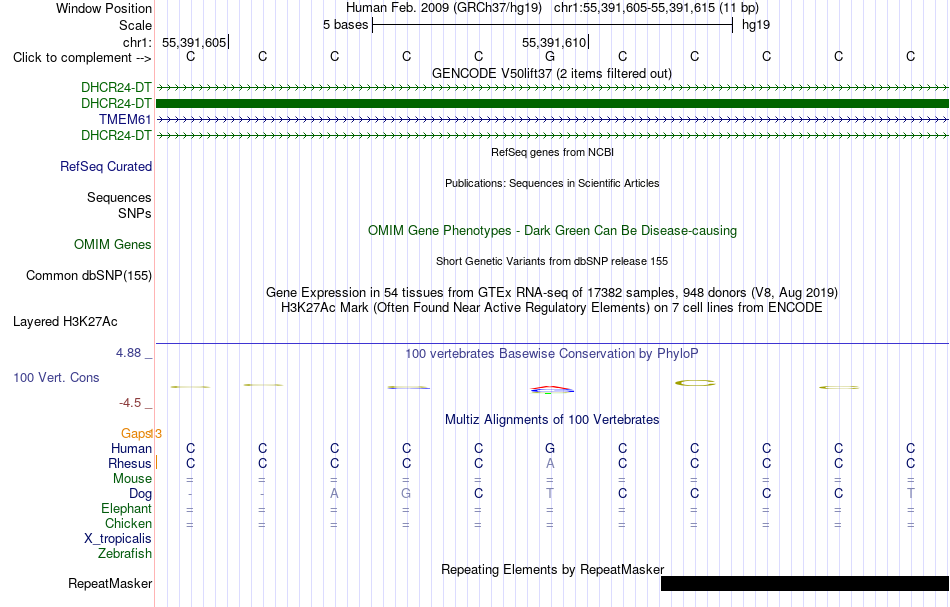
Task: Click 'Publications: Sequences in Scientific Articles' title
Action: (x=552, y=183)
